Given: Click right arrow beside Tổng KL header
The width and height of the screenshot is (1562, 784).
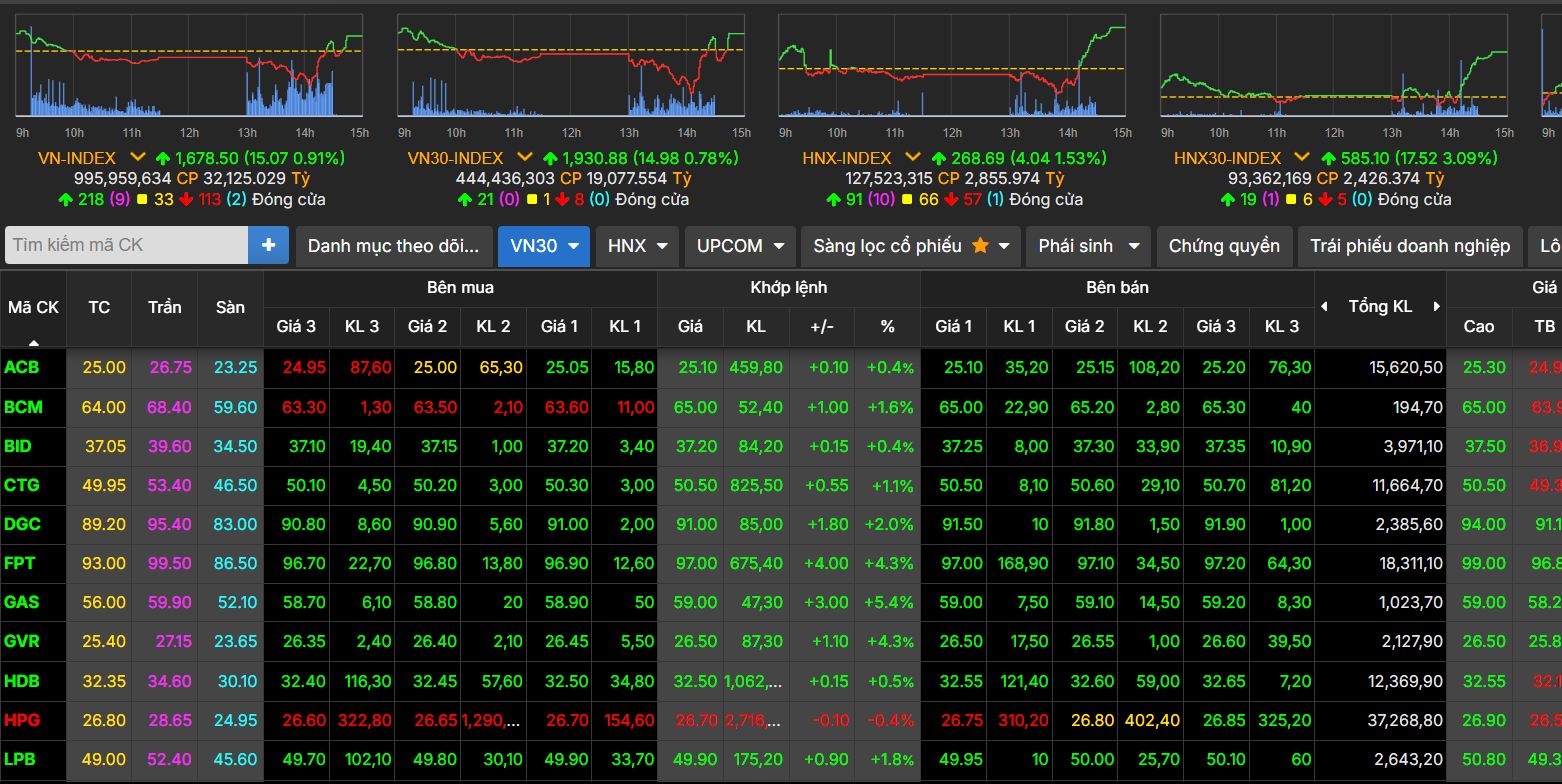Looking at the screenshot, I should (1437, 307).
